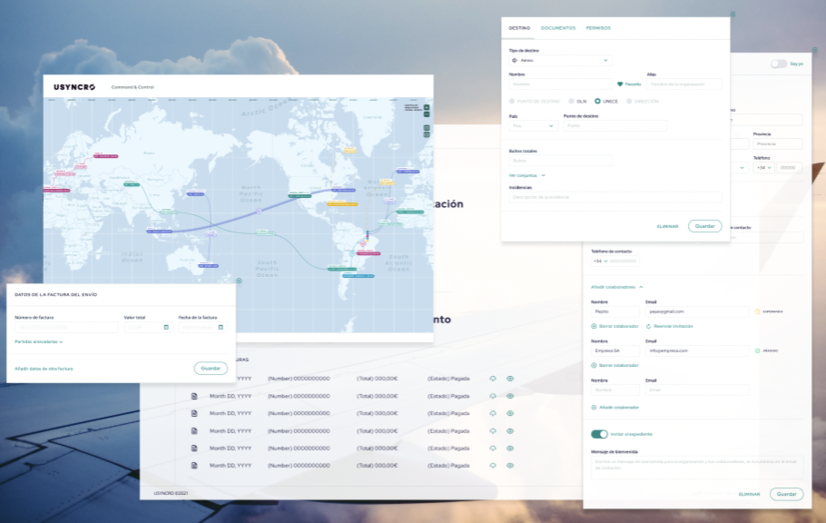Screen dimensions: 826x523
Task: Click Guardar in the invoice data panel
Action: (211, 368)
